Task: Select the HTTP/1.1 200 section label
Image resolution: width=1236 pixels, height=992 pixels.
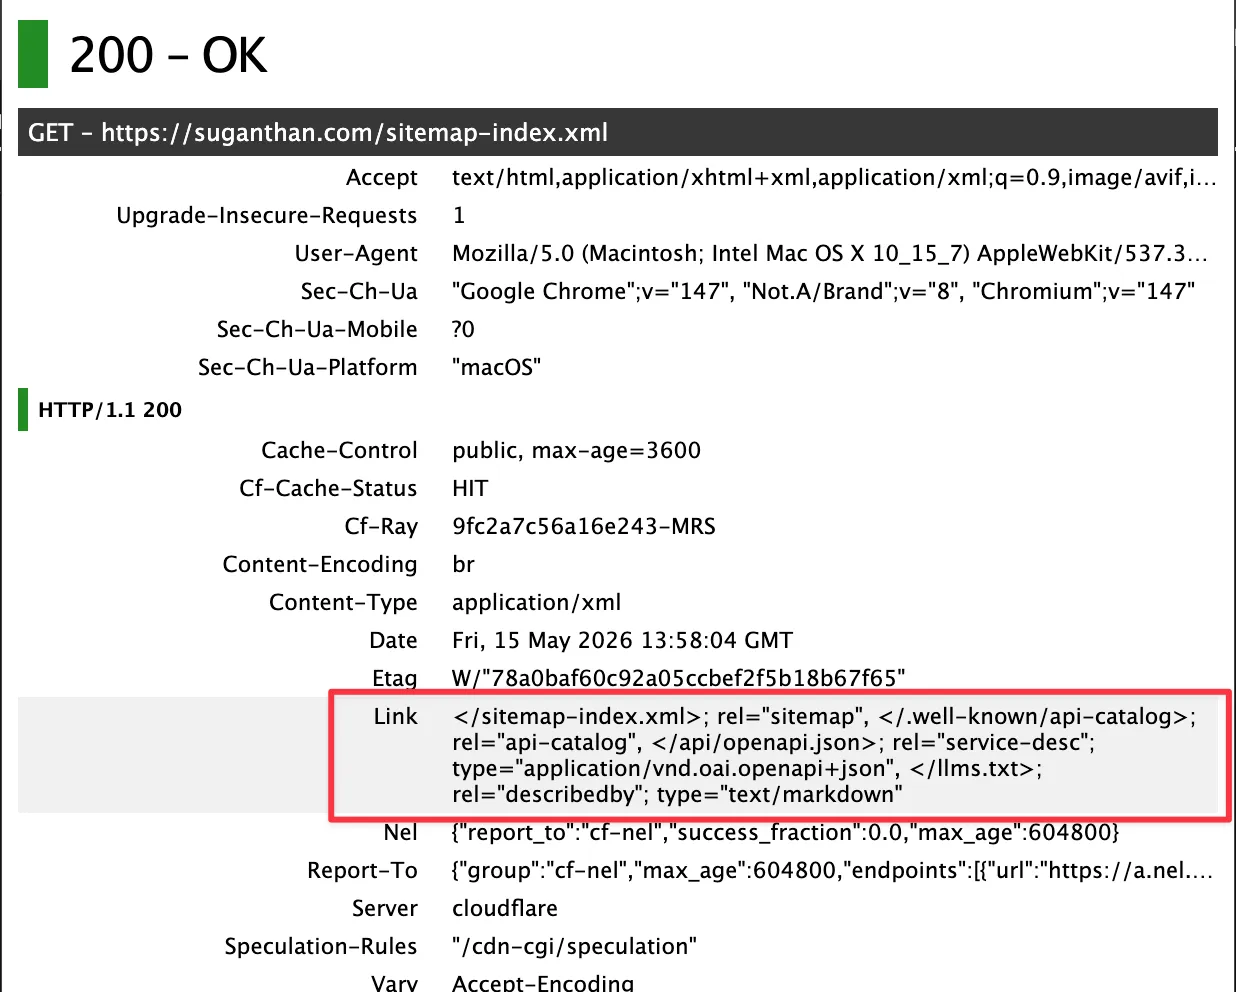Action: point(110,410)
